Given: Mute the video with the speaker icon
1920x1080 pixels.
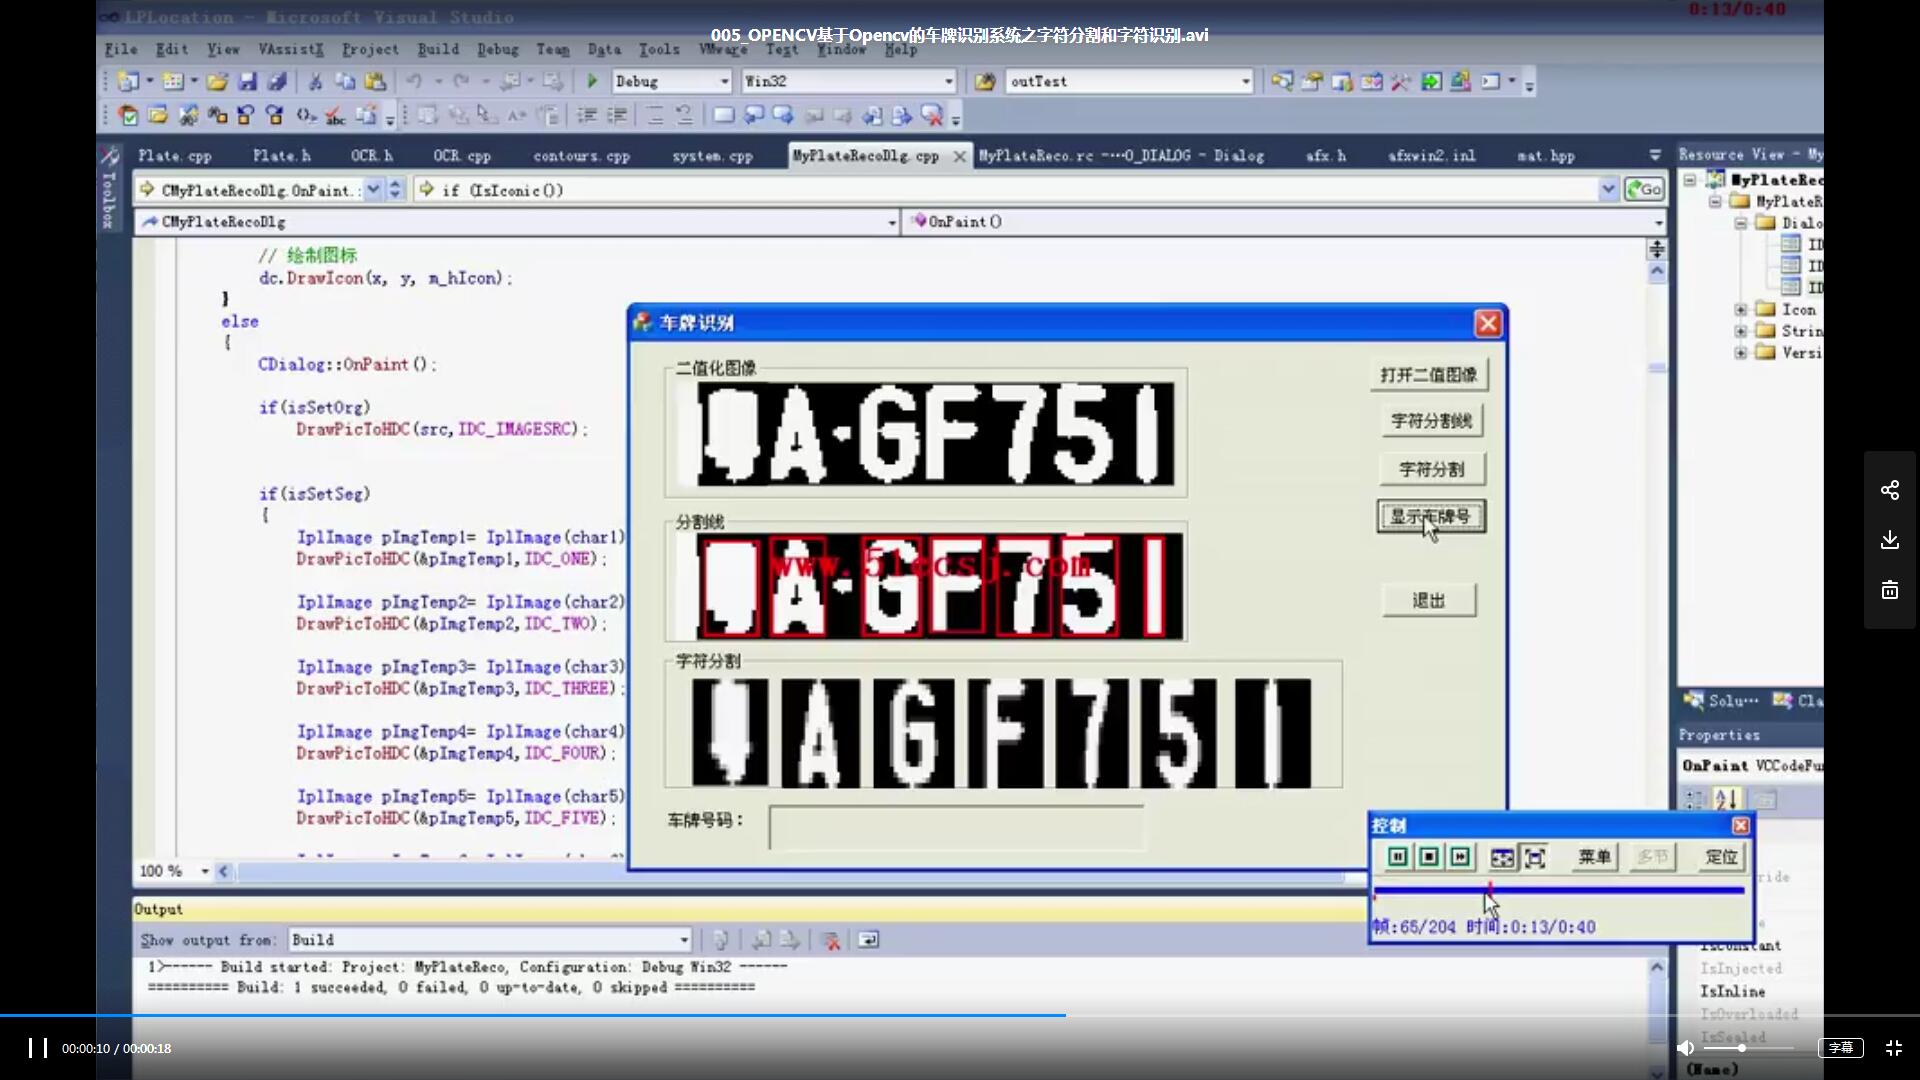Looking at the screenshot, I should (x=1685, y=1048).
